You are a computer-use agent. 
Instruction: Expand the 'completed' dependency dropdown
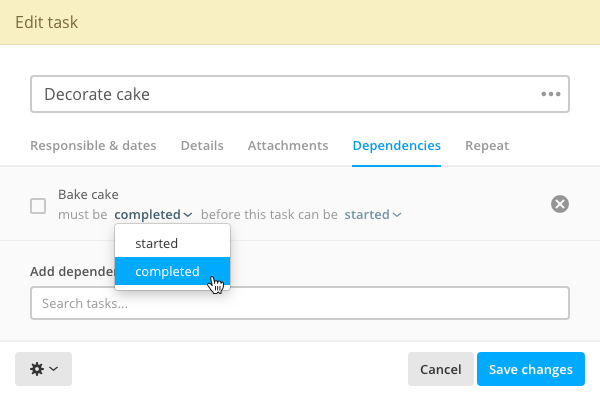(153, 215)
